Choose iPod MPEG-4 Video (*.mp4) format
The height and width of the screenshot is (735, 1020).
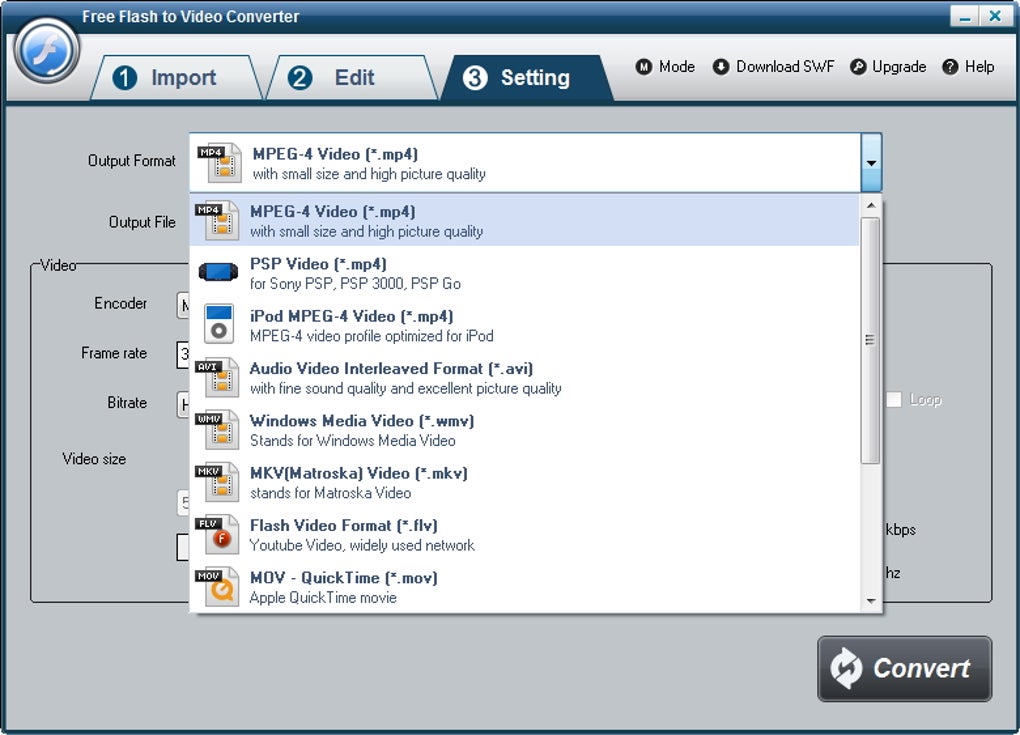coord(524,325)
